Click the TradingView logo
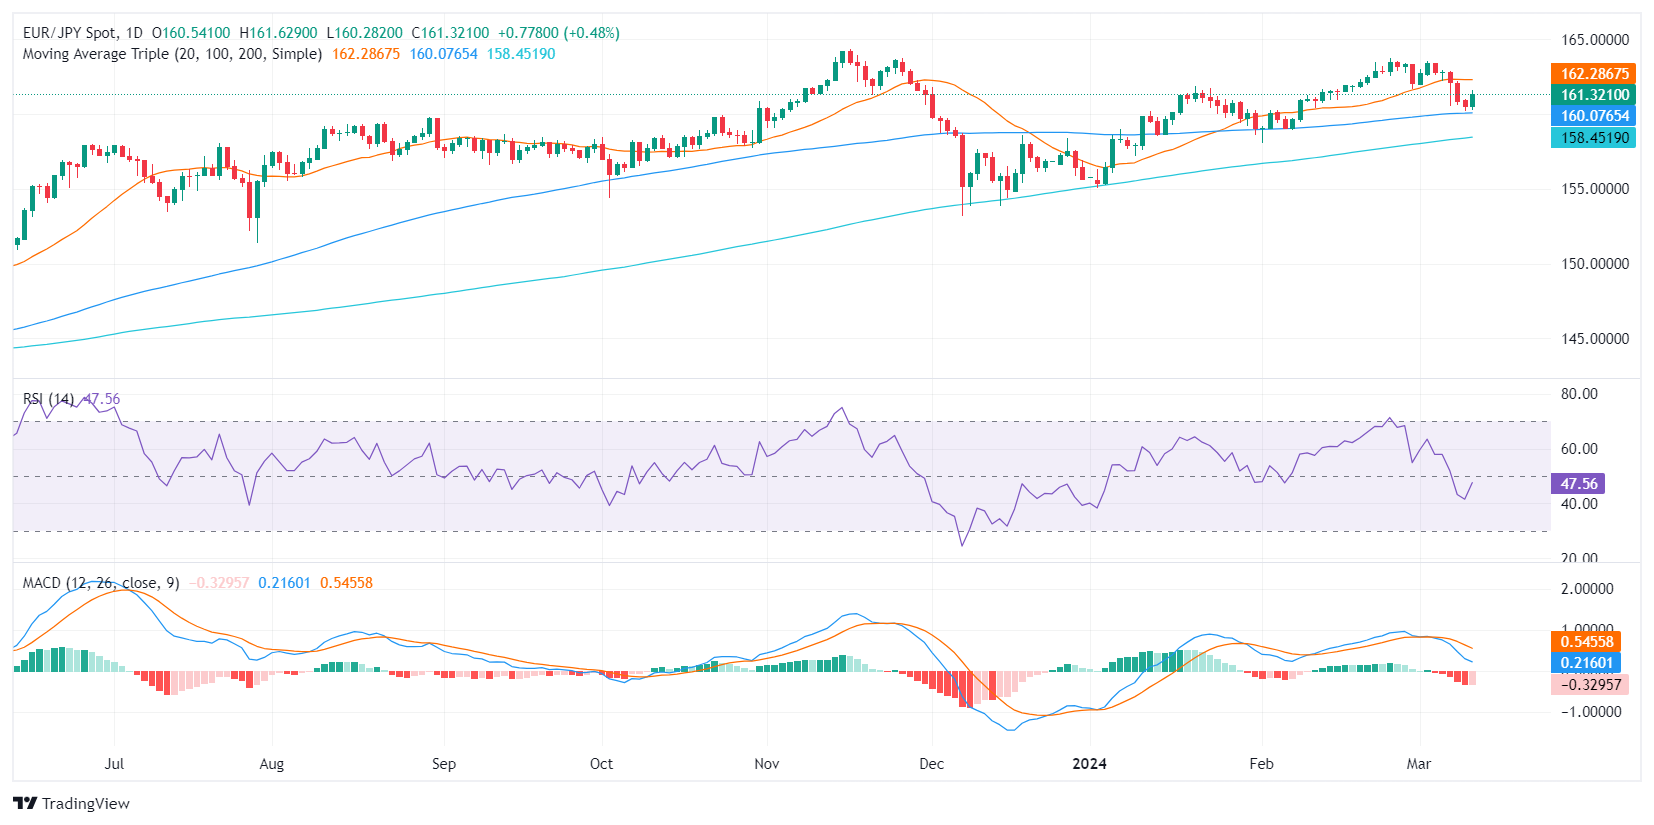The image size is (1654, 825). pyautogui.click(x=71, y=803)
